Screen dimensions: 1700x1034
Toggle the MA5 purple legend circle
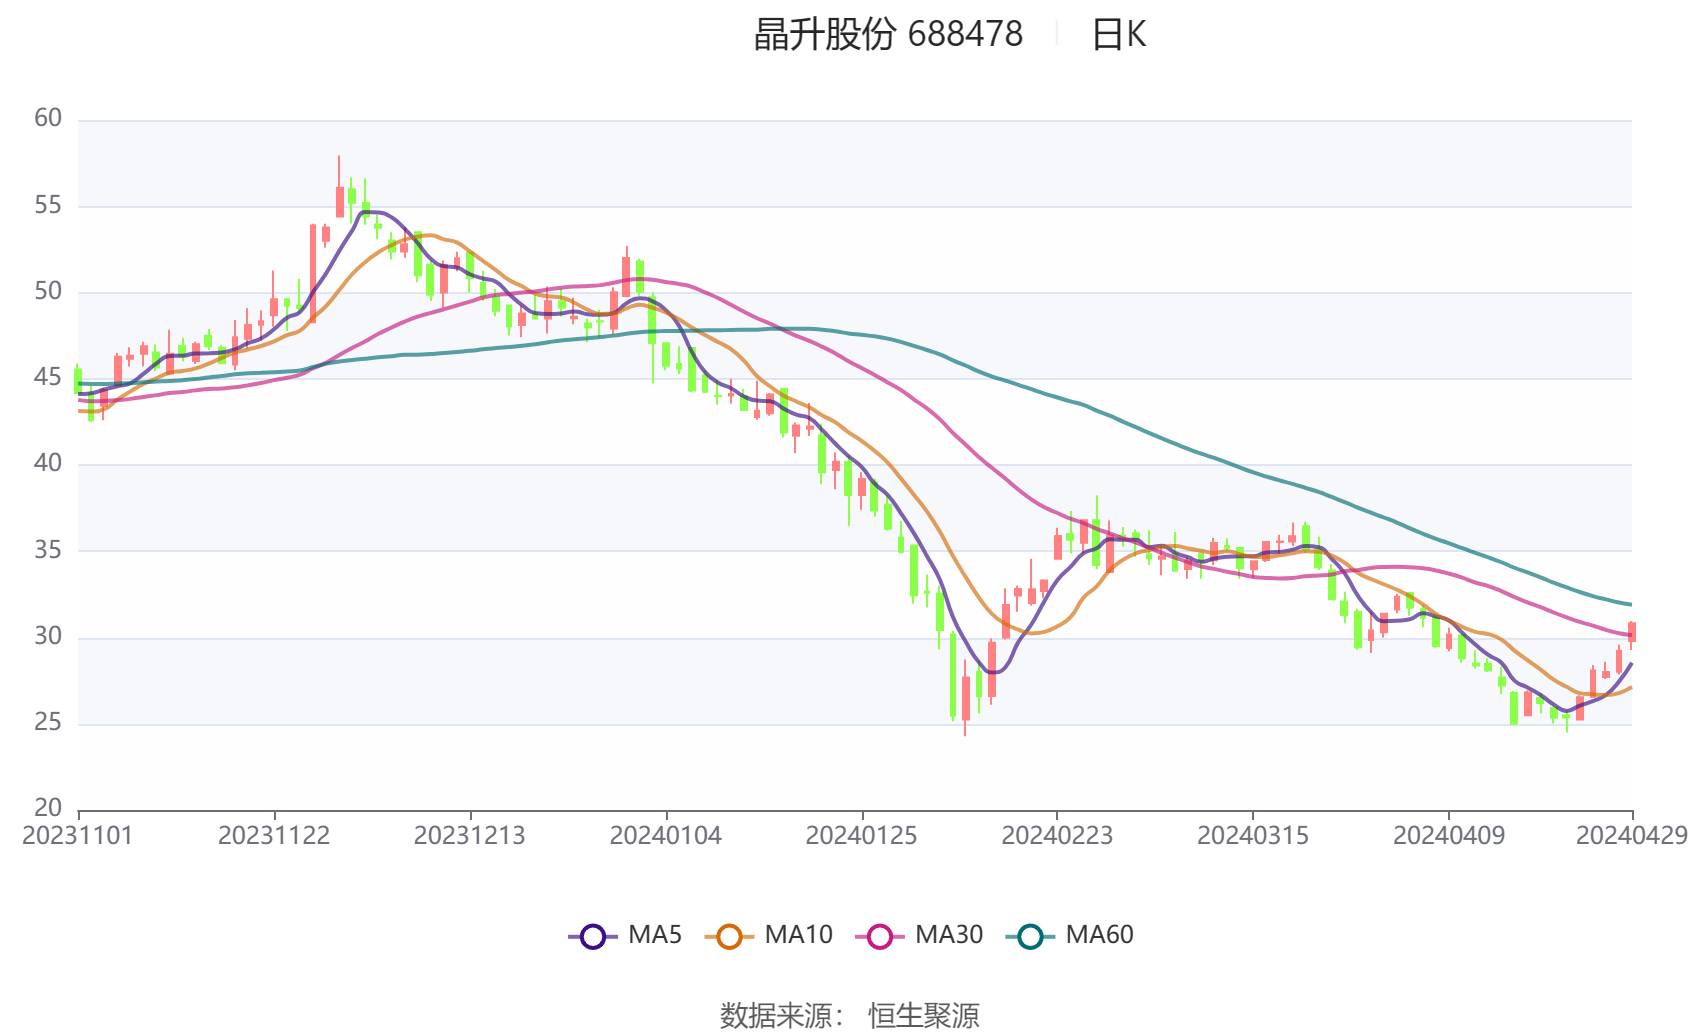[x=593, y=937]
